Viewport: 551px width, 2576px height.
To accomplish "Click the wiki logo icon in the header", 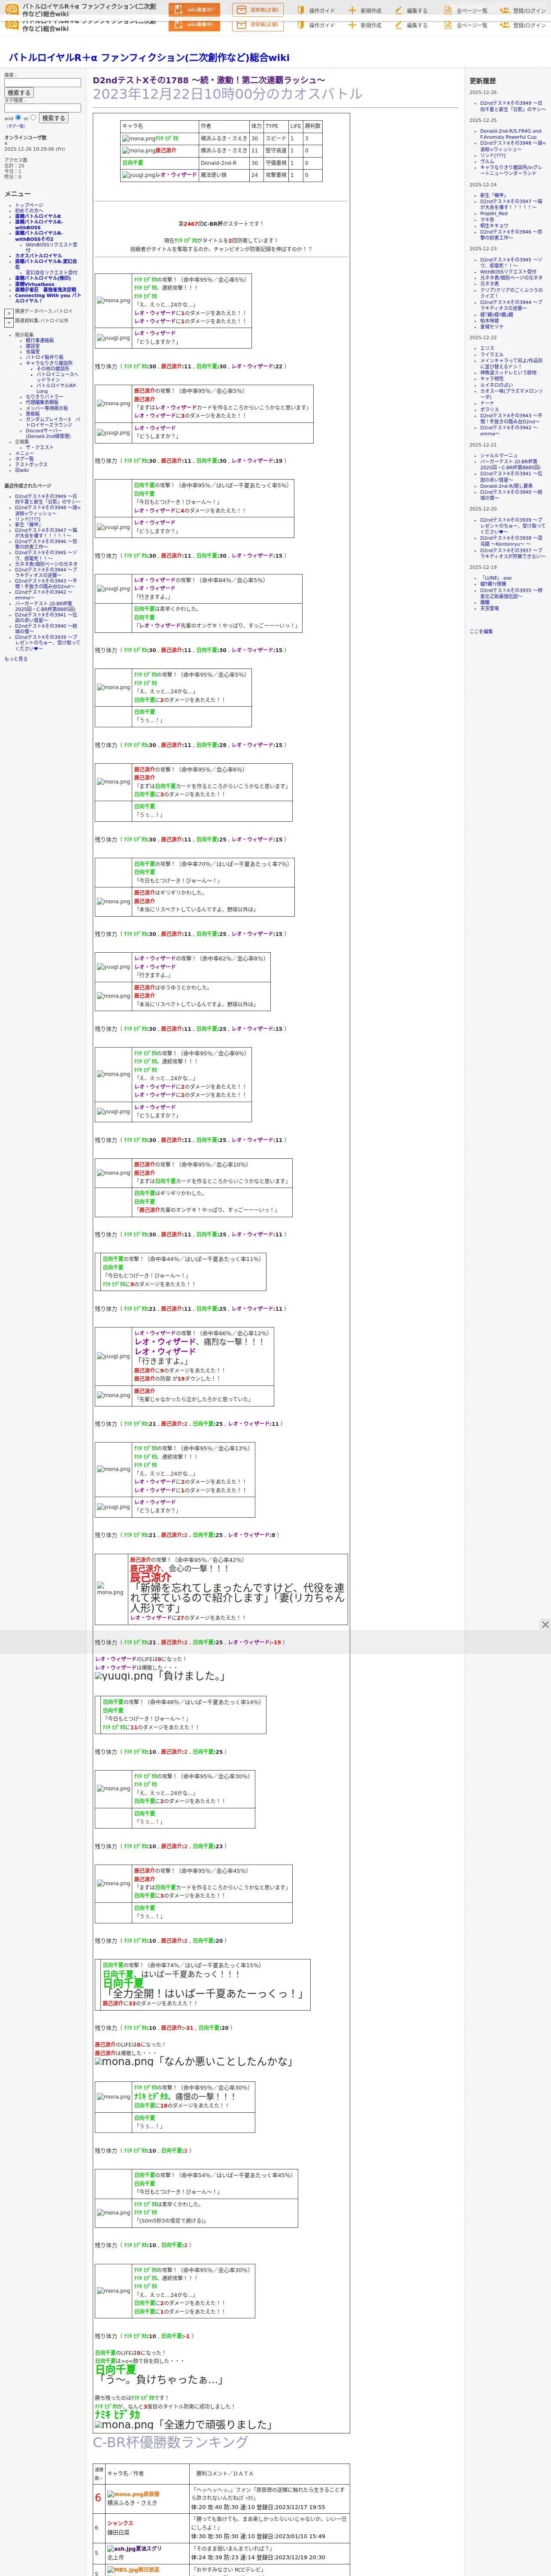I will [x=12, y=9].
